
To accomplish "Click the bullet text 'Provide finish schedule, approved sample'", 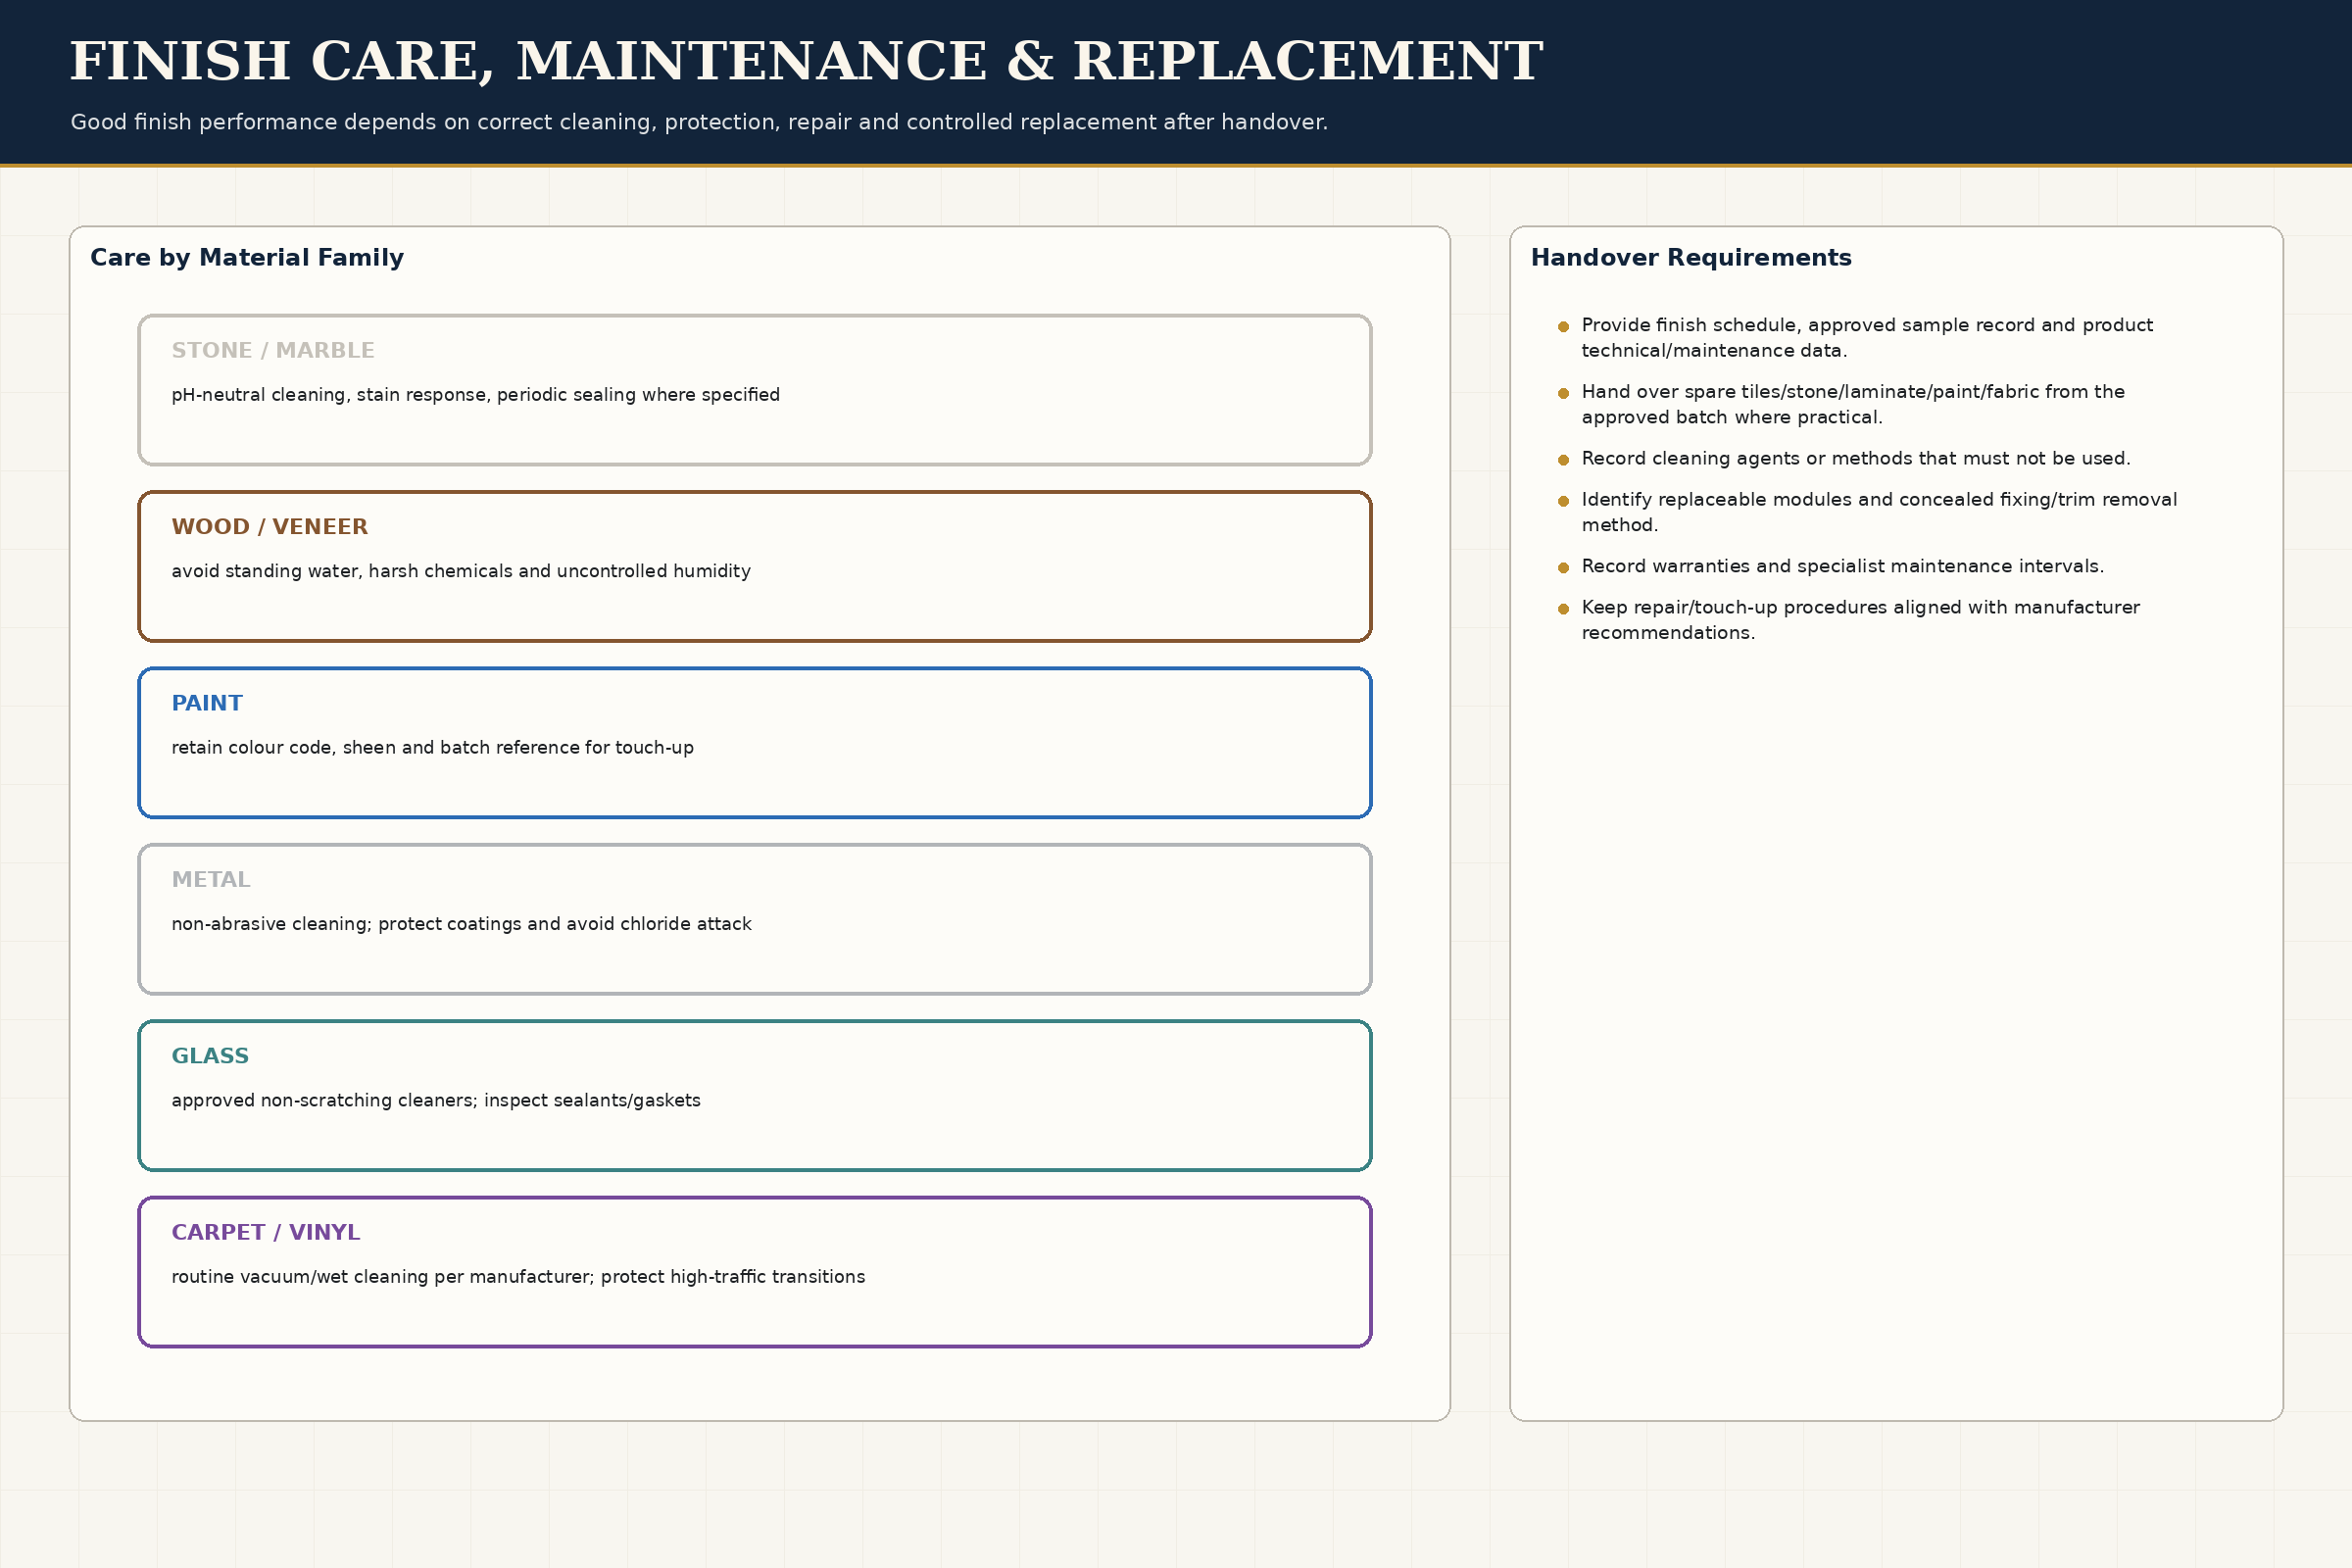I will tap(1867, 338).
